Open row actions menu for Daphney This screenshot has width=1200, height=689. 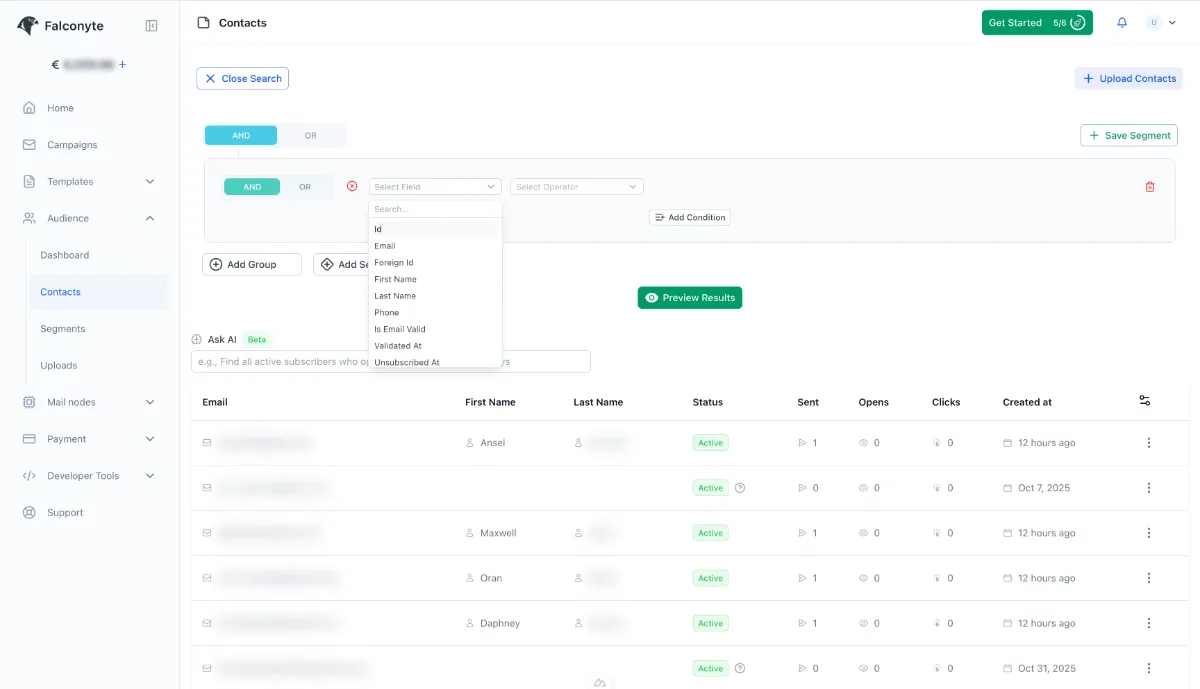click(1148, 623)
